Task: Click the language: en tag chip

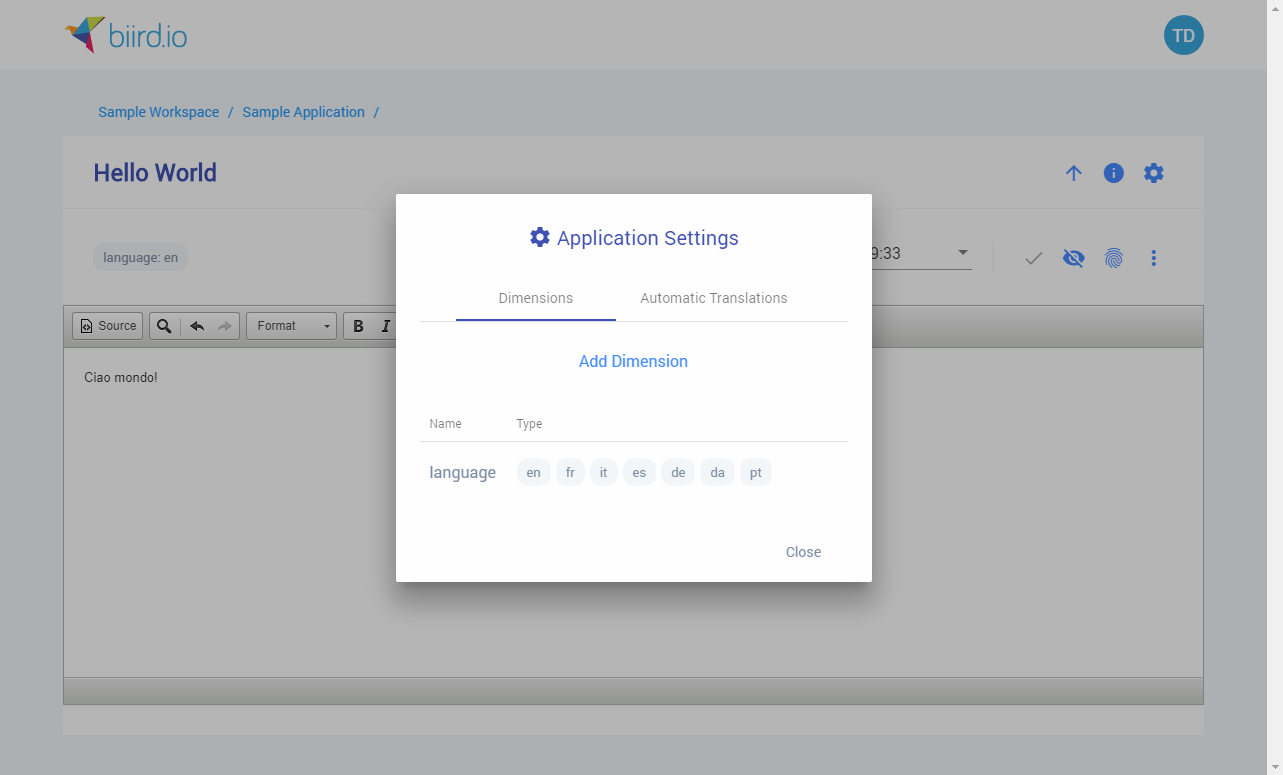Action: 141,257
